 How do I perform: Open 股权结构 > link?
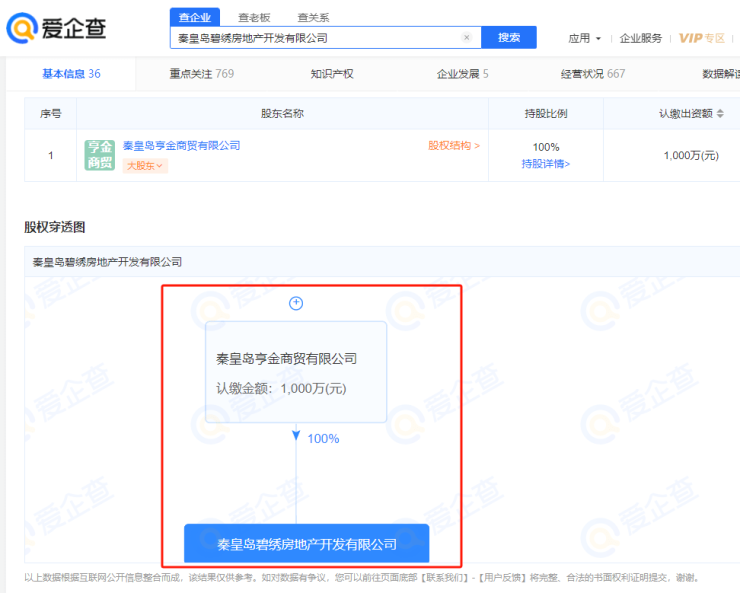(x=454, y=145)
